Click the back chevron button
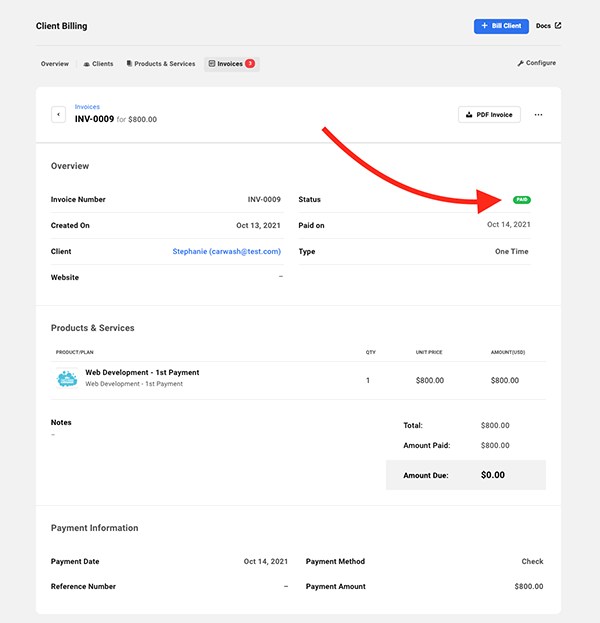600x623 pixels. [x=59, y=115]
